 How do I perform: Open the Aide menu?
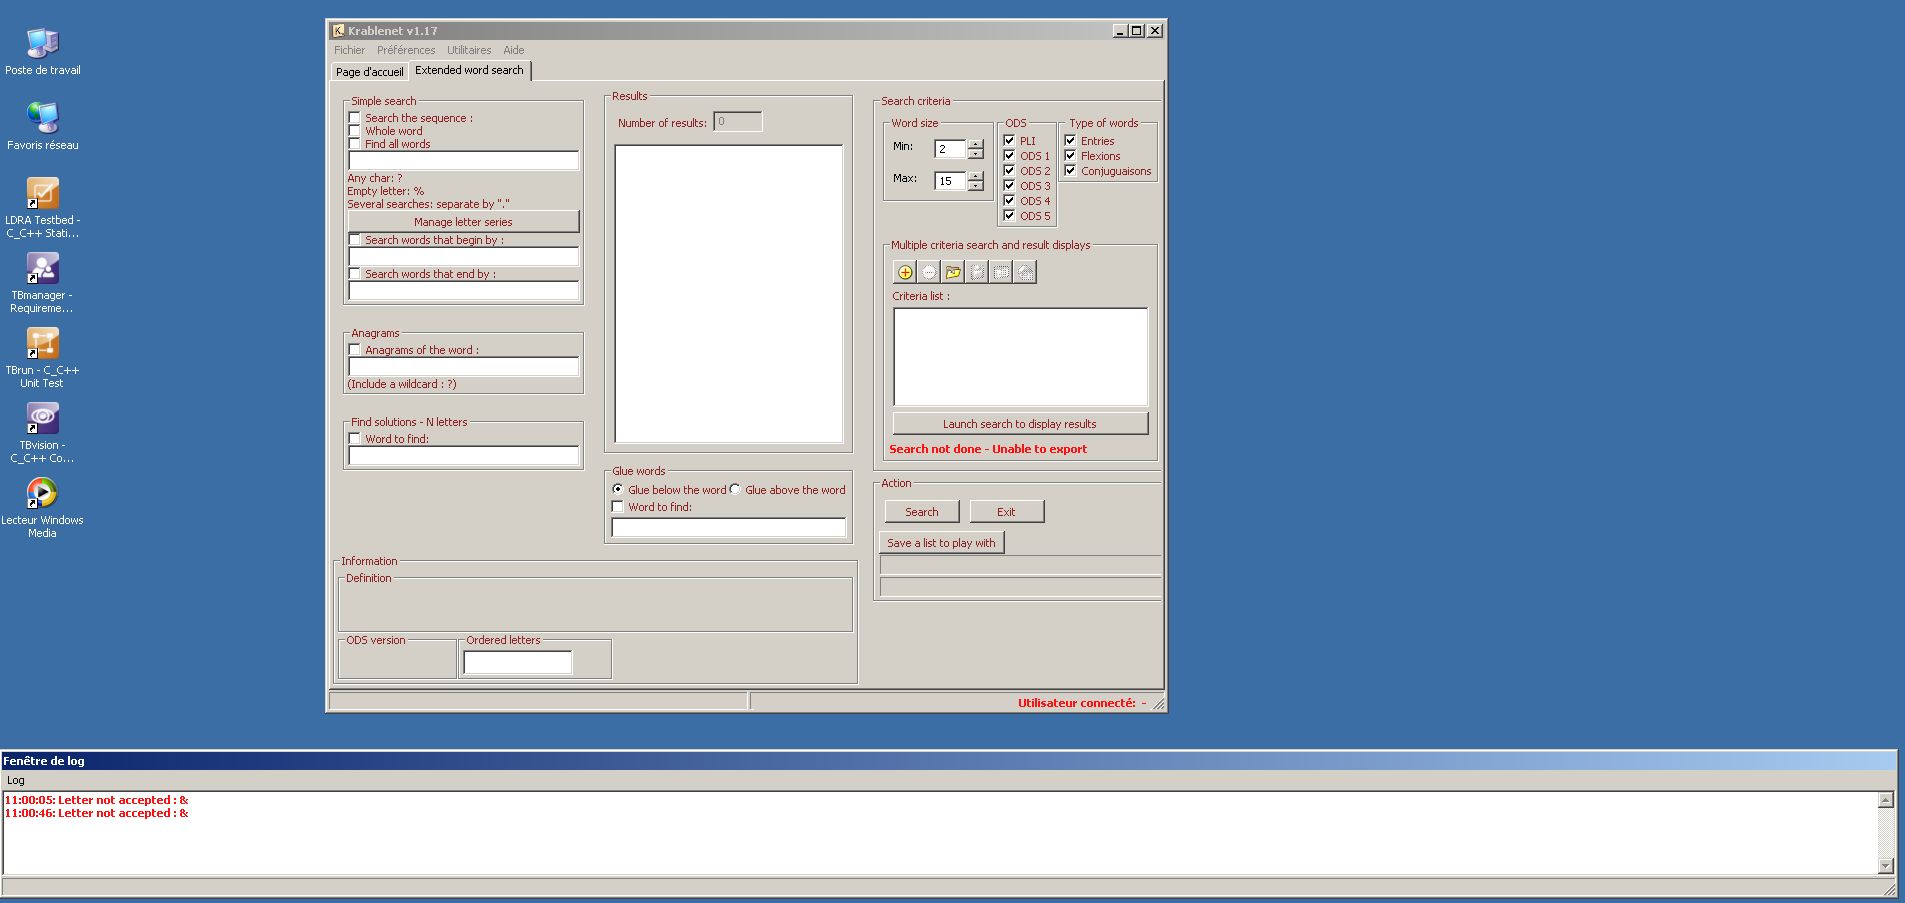click(x=514, y=50)
